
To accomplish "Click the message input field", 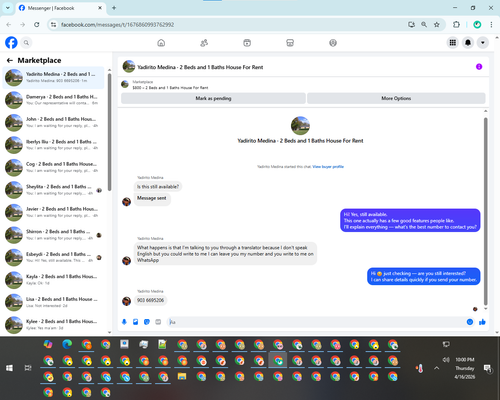I will [317, 322].
